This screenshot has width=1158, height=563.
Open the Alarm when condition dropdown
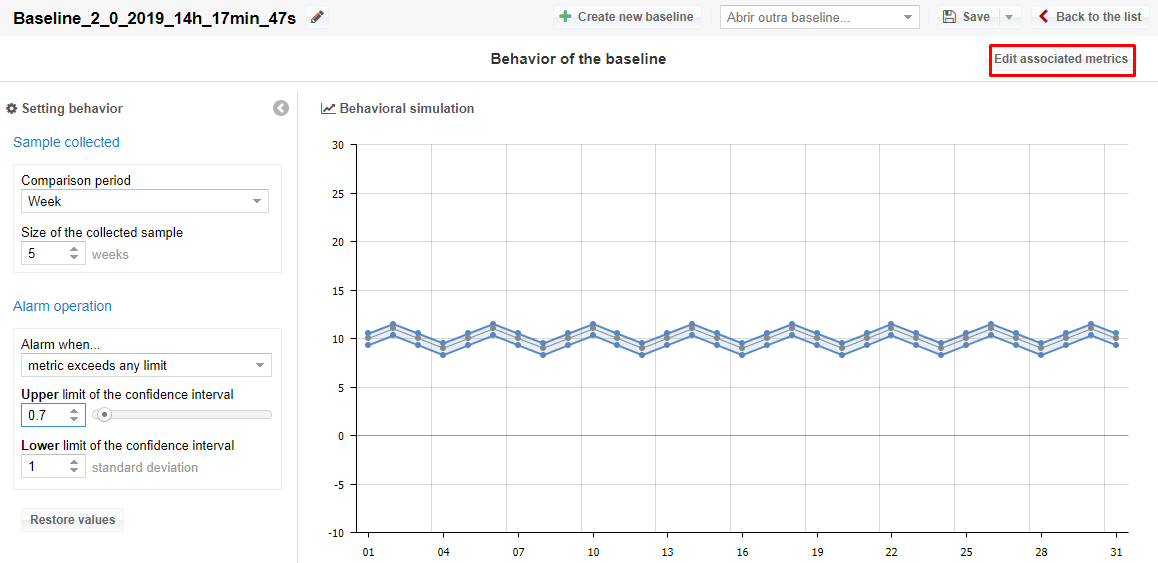coord(146,365)
